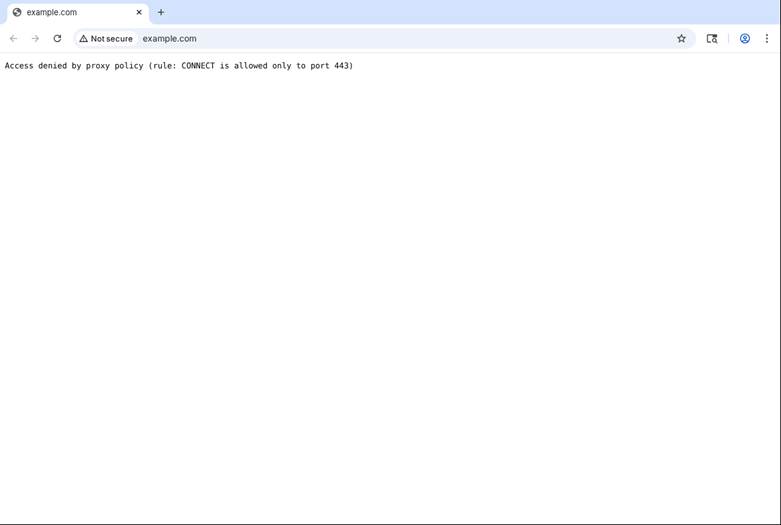781x525 pixels.
Task: Open the profile avatar menu
Action: [745, 38]
